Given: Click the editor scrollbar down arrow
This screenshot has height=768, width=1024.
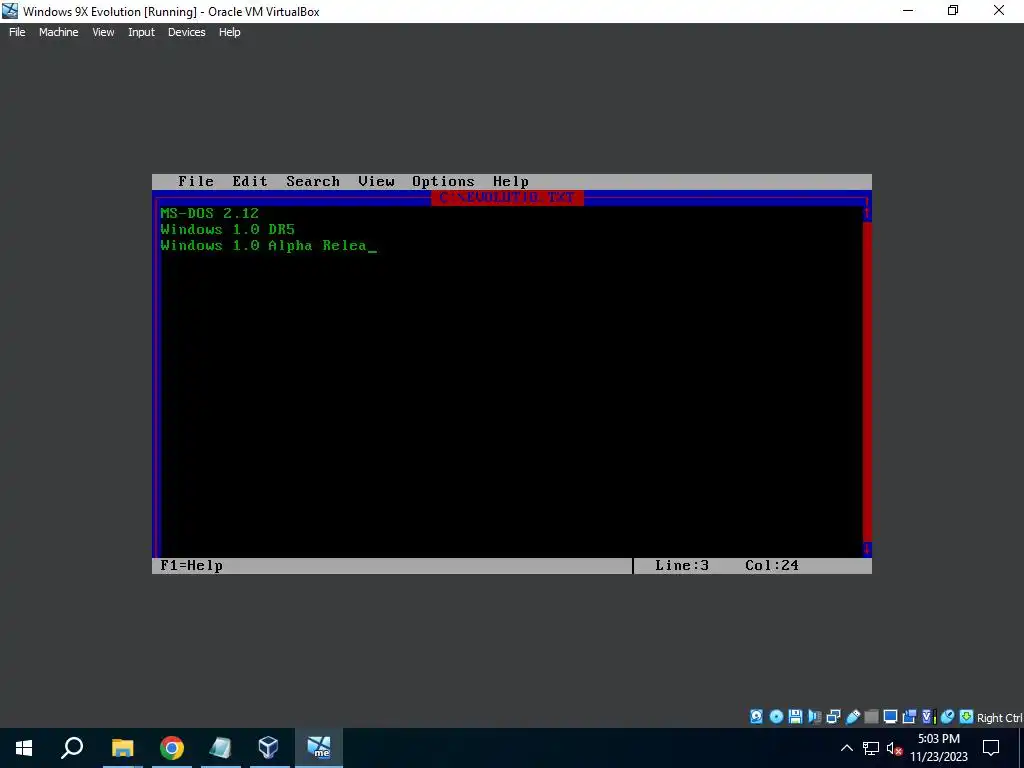Looking at the screenshot, I should point(867,550).
